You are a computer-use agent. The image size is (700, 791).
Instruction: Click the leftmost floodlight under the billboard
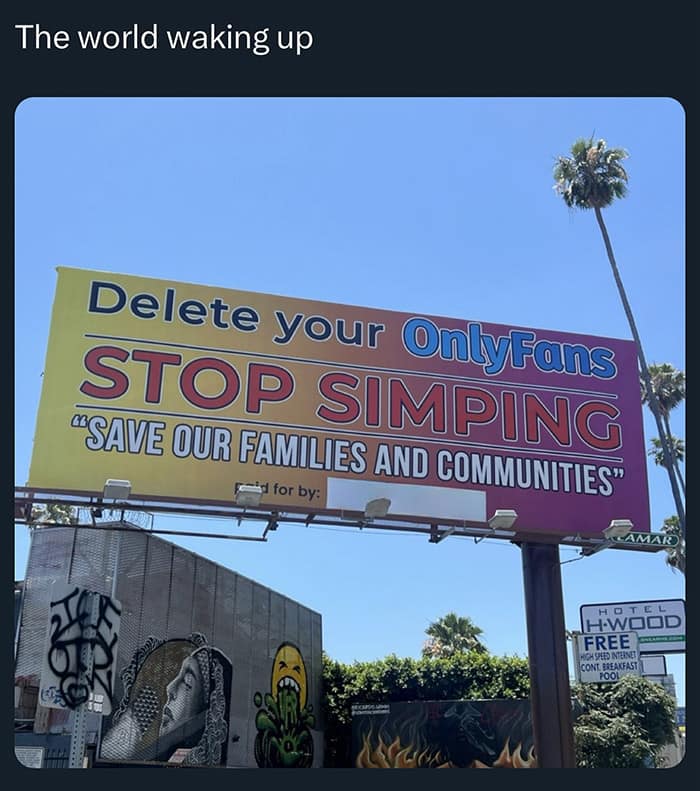[x=116, y=490]
